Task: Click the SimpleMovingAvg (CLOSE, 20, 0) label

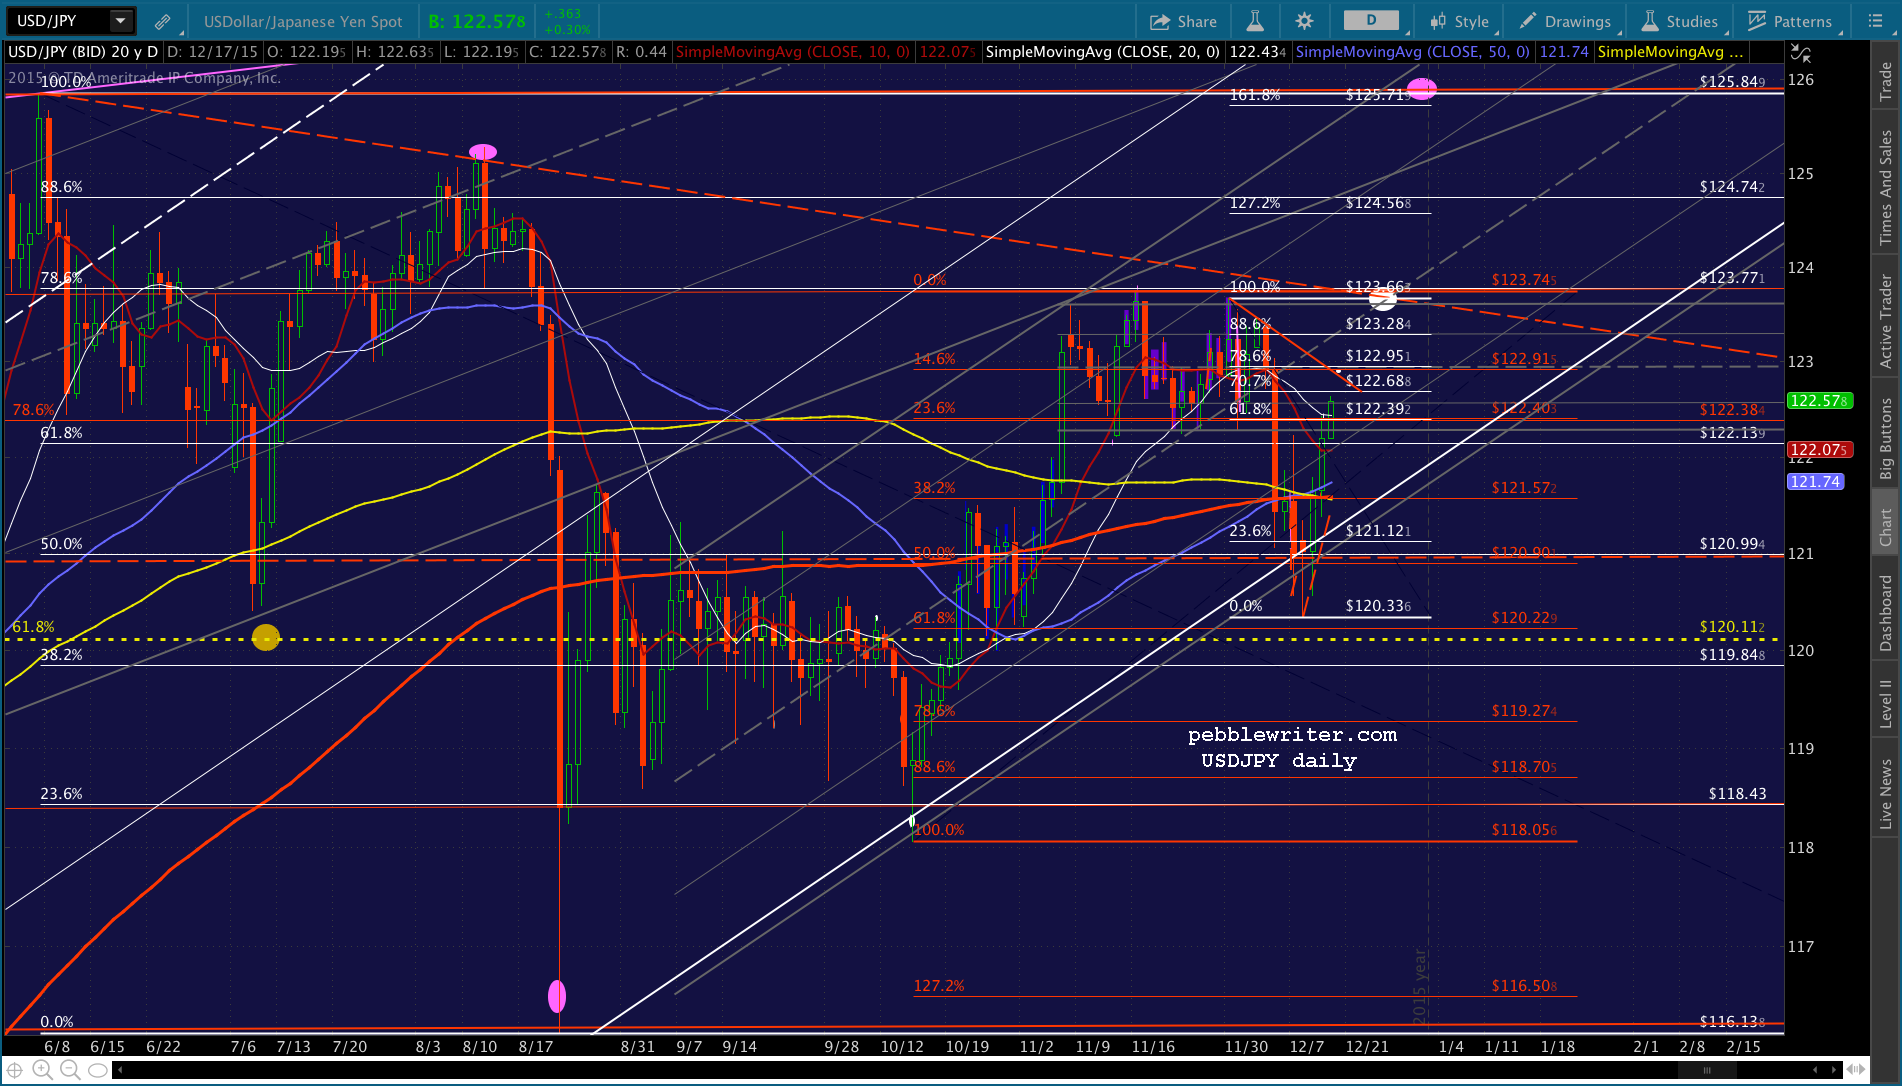Action: point(1102,52)
